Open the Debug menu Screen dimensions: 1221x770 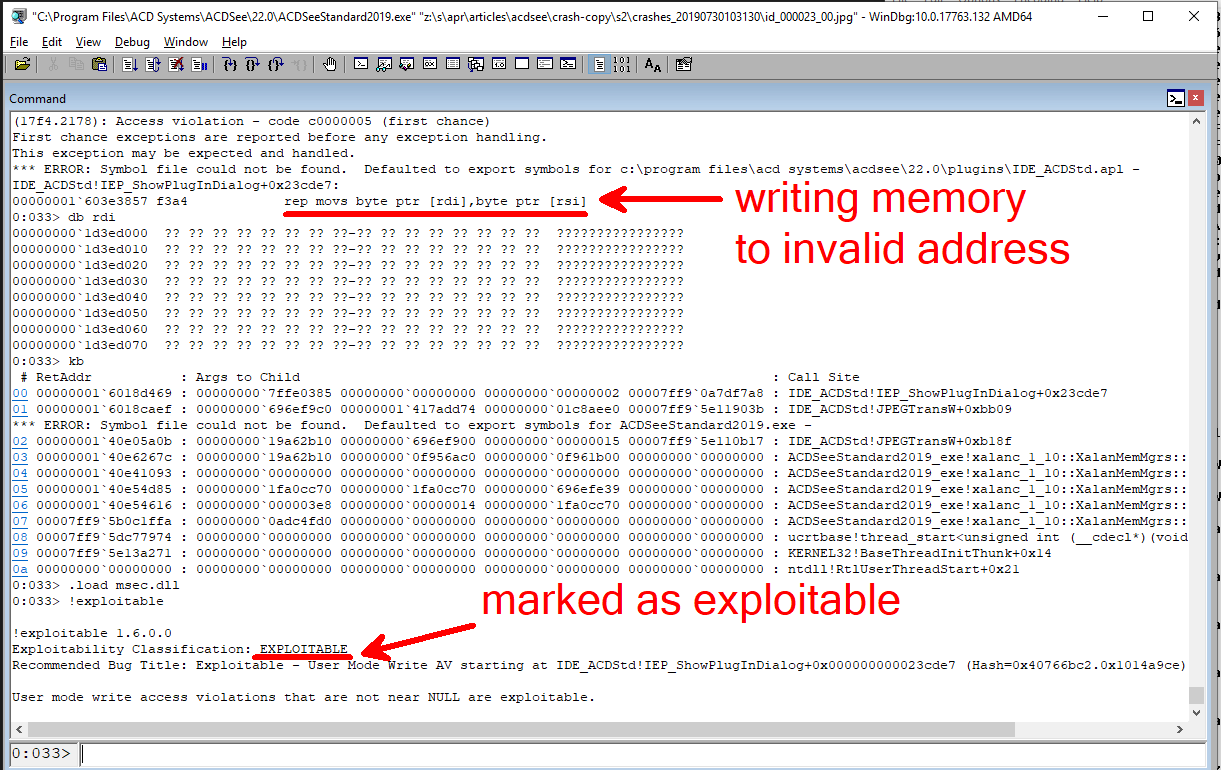point(132,42)
